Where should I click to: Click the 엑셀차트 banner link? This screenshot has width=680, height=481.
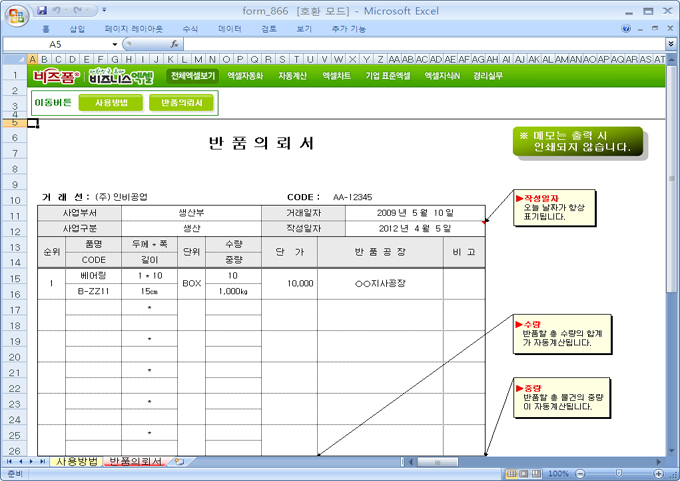(337, 76)
